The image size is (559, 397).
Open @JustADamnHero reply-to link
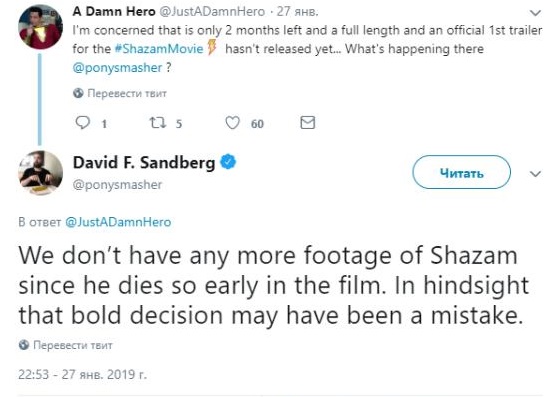118,222
